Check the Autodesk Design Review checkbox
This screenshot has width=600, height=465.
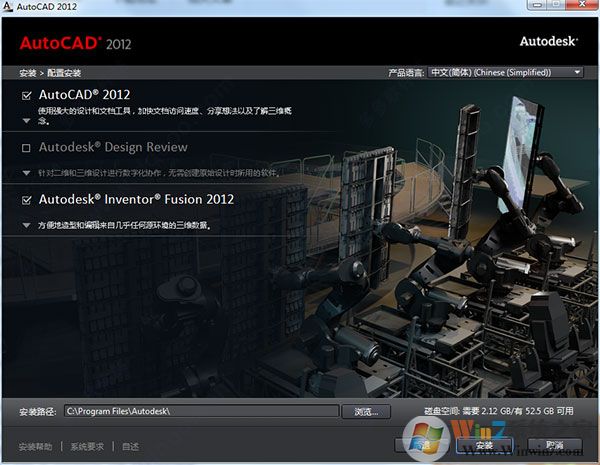click(26, 148)
